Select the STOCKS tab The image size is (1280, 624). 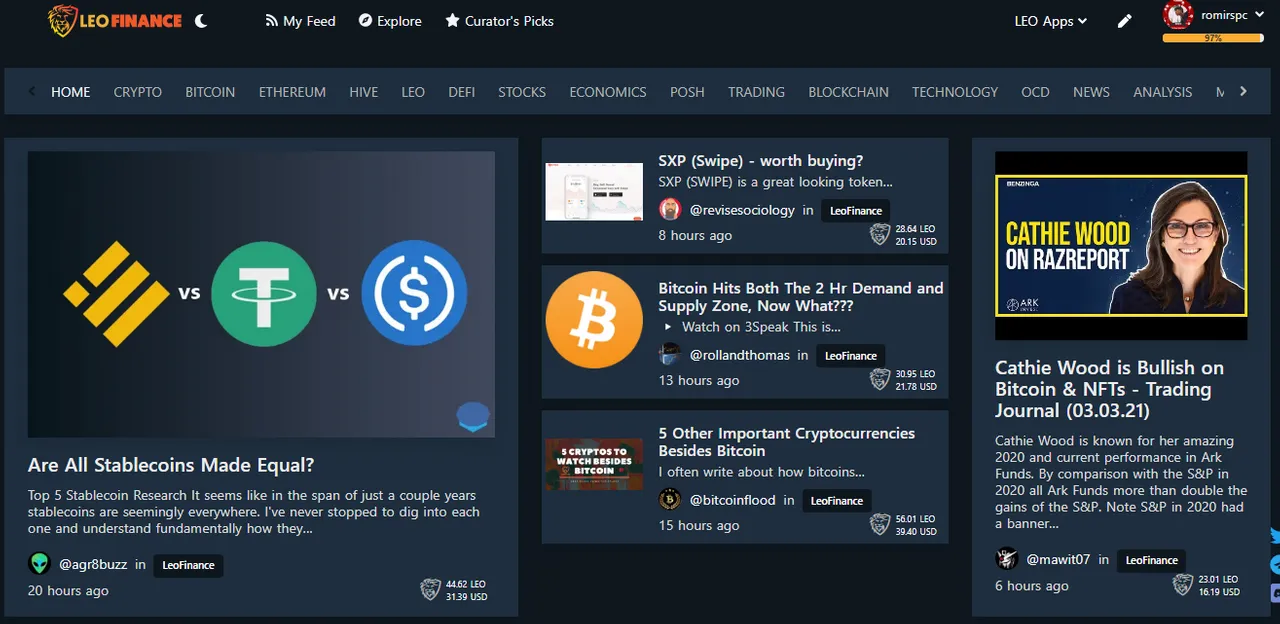tap(522, 92)
